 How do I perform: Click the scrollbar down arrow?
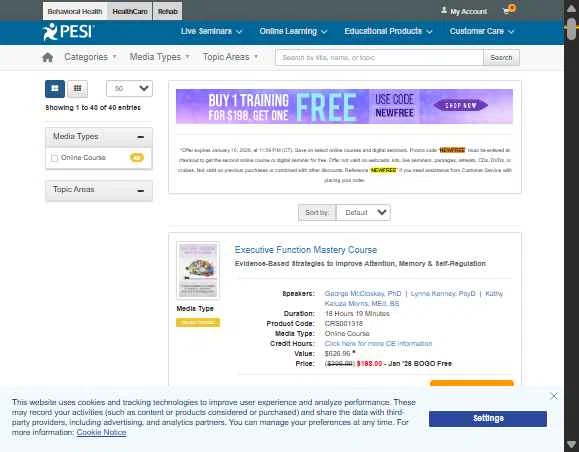(571, 444)
